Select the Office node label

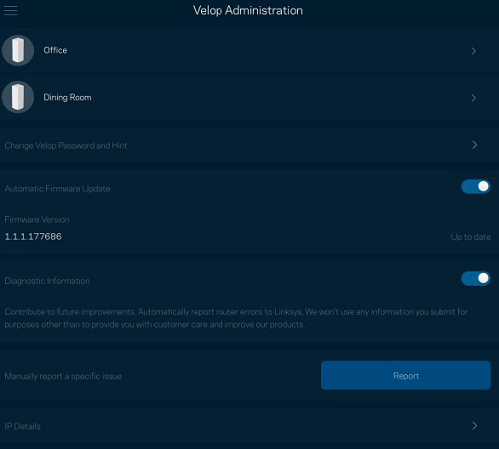tap(55, 50)
